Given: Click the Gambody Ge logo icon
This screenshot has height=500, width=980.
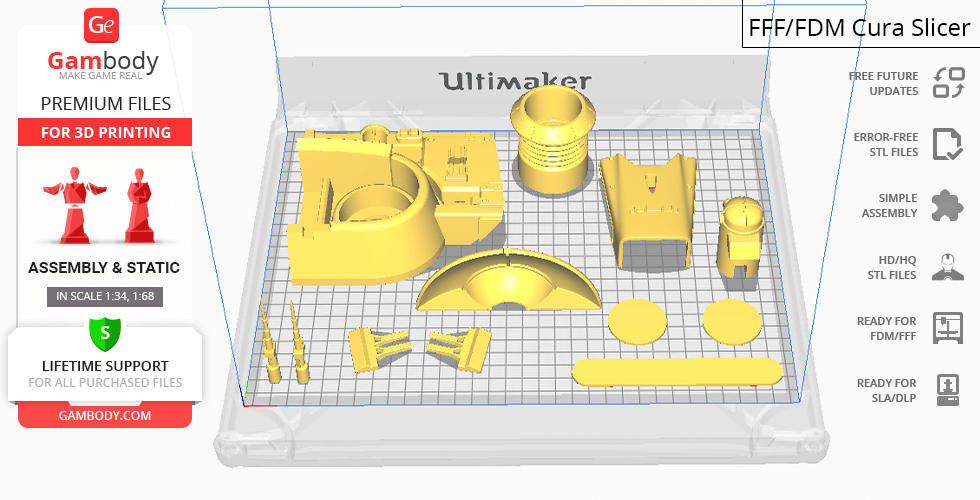Looking at the screenshot, I should (x=103, y=26).
